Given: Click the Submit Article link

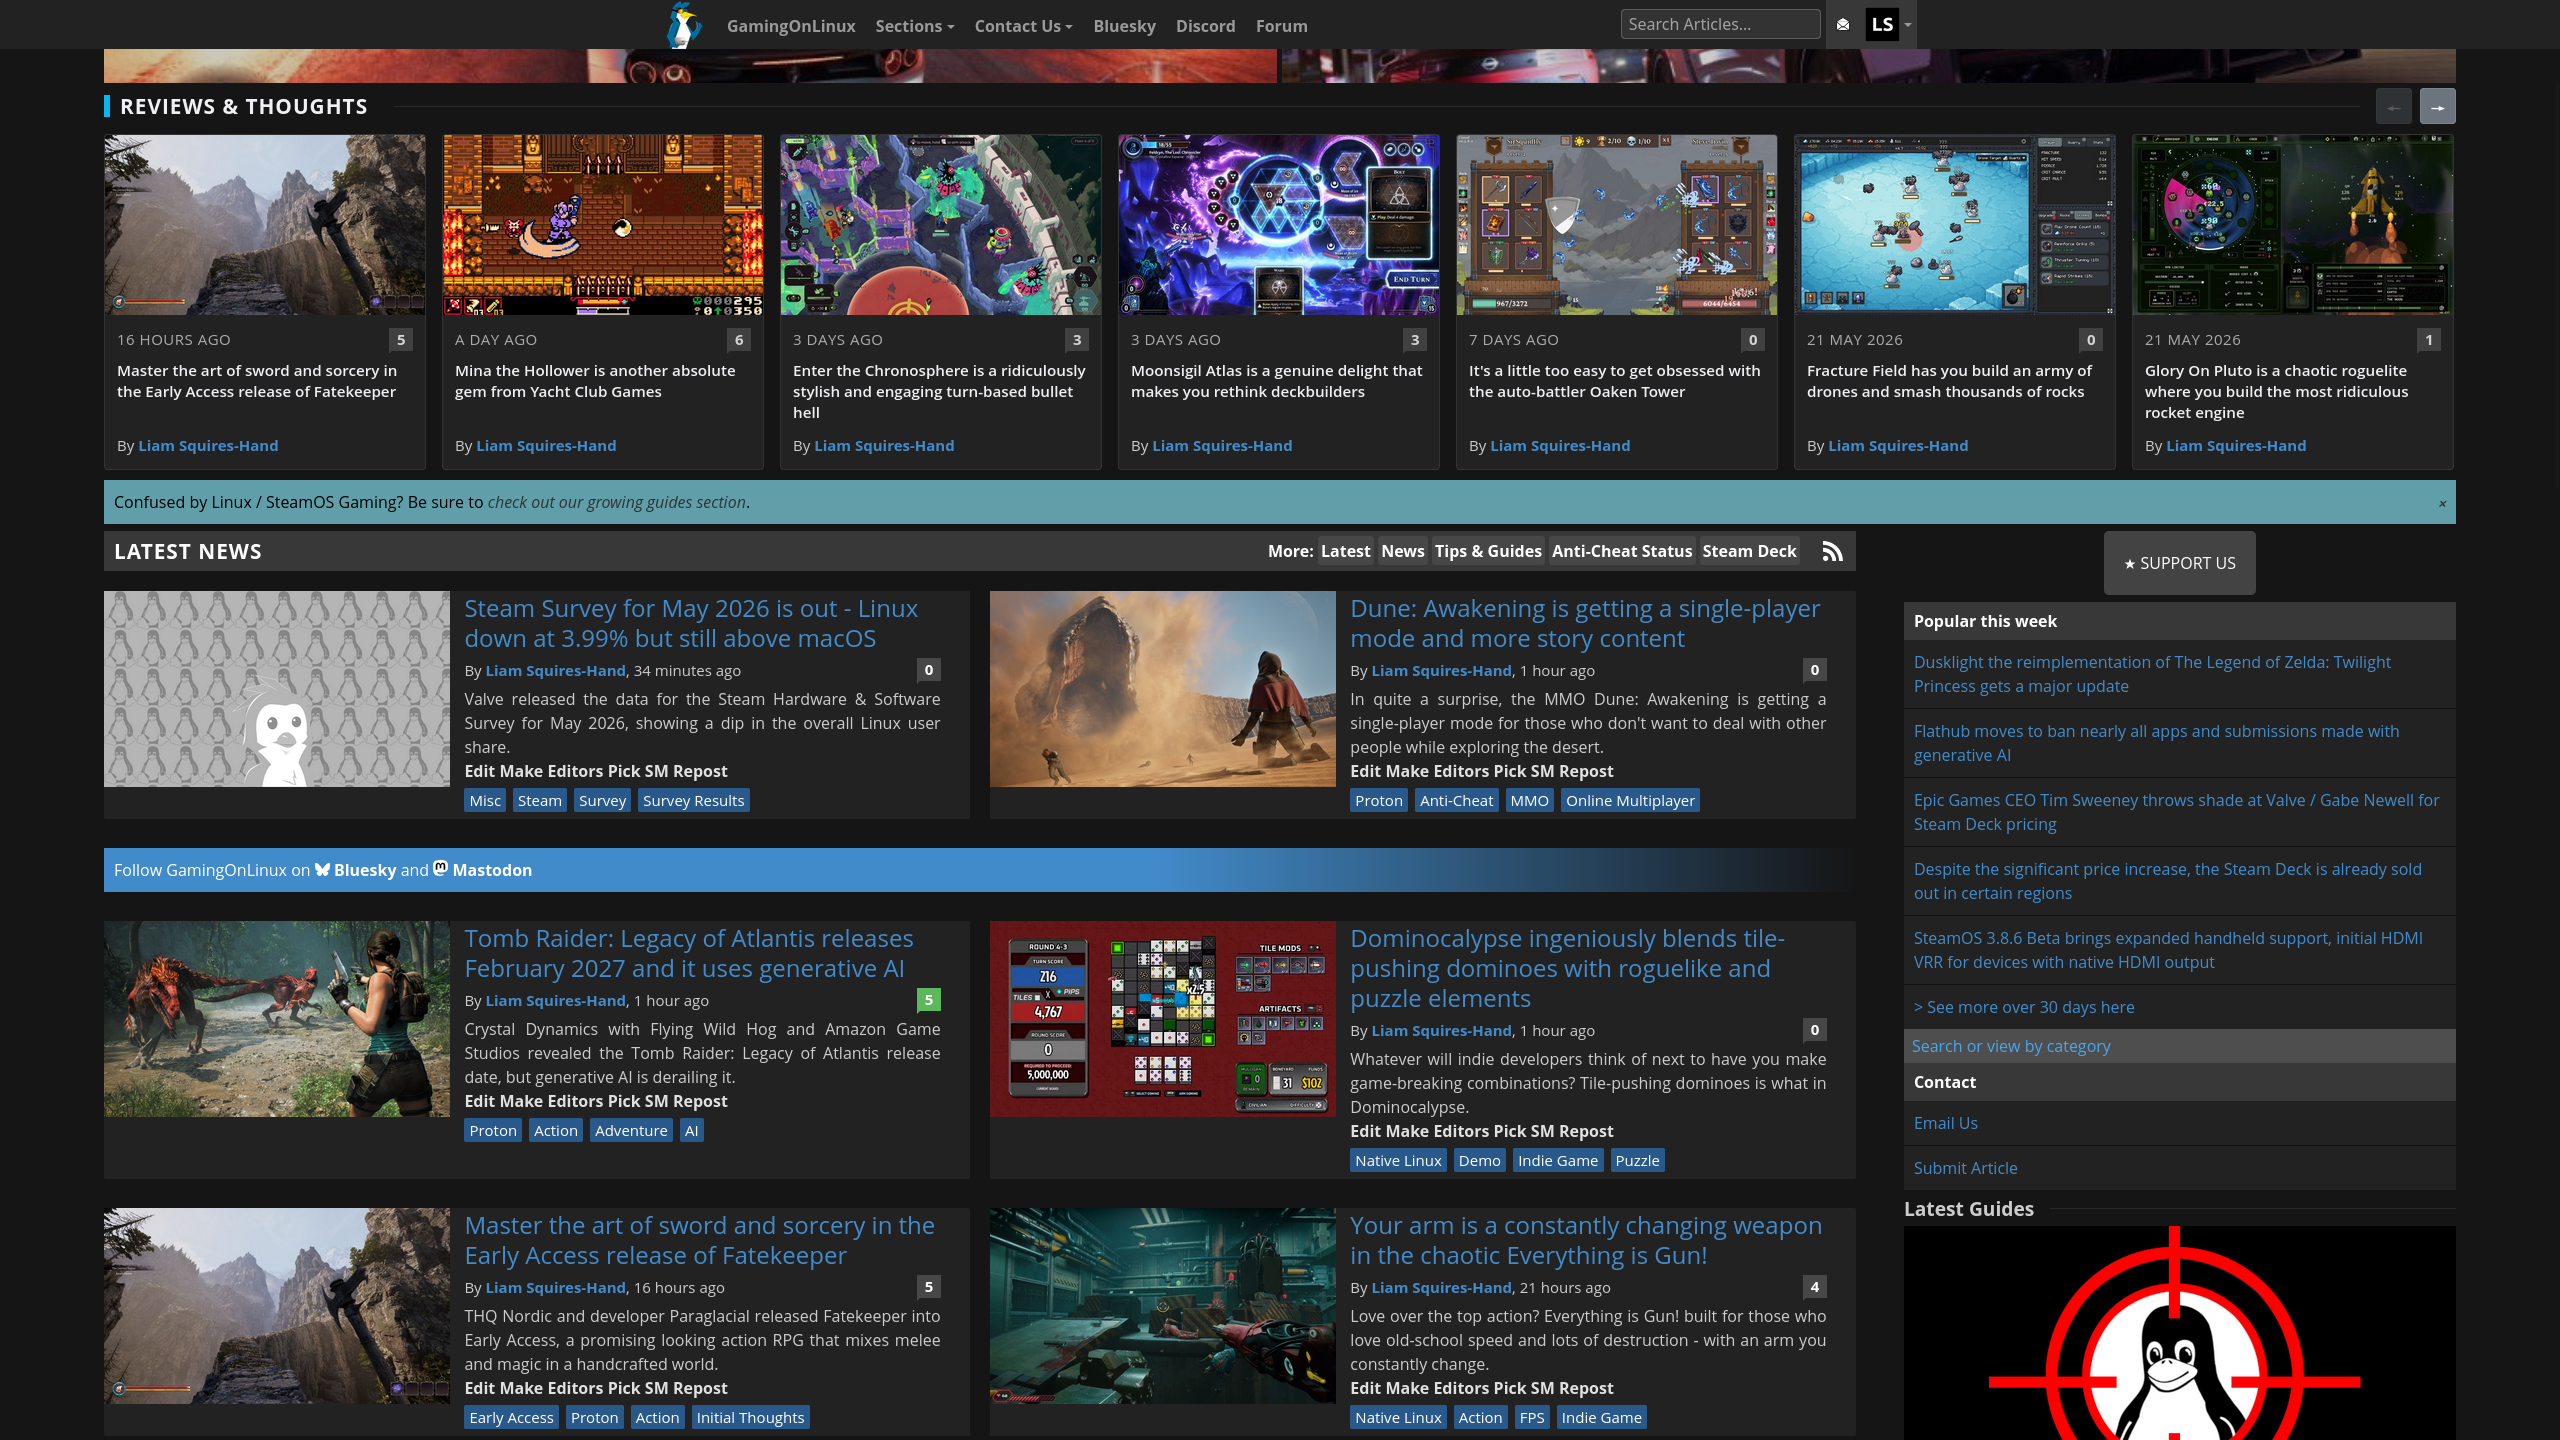Looking at the screenshot, I should 1965,1168.
